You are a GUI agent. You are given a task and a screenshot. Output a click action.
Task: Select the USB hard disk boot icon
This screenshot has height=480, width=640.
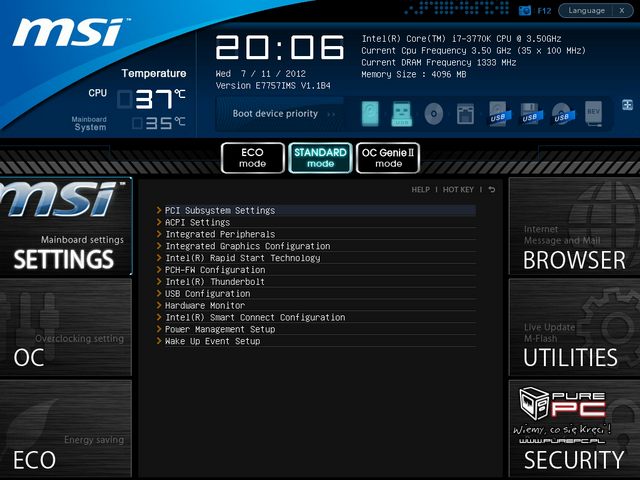click(498, 113)
